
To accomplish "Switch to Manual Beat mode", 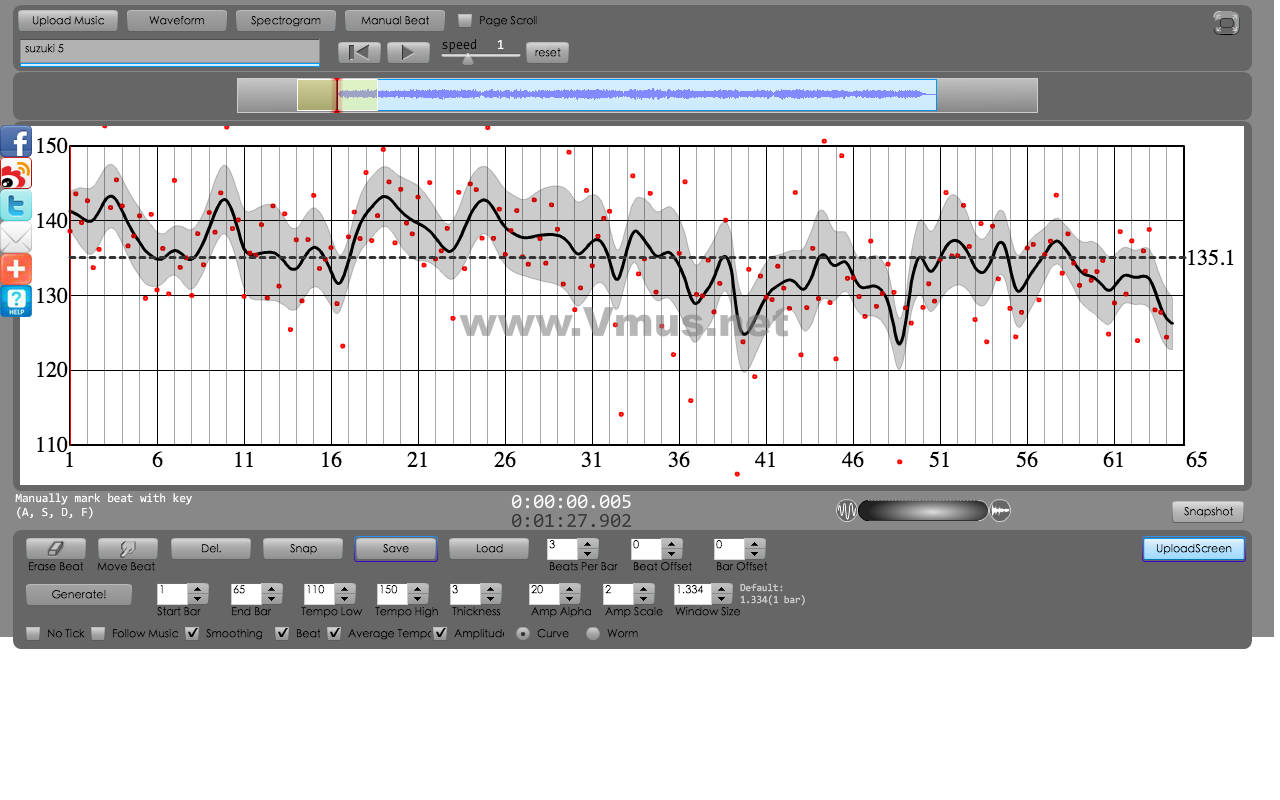I will tap(395, 20).
